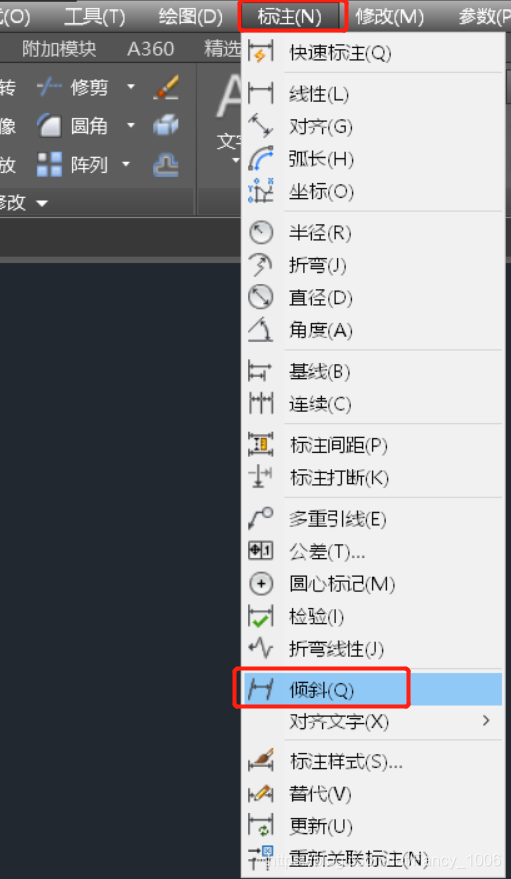Open the 修改(M) menu
The width and height of the screenshot is (511, 879).
pyautogui.click(x=389, y=17)
